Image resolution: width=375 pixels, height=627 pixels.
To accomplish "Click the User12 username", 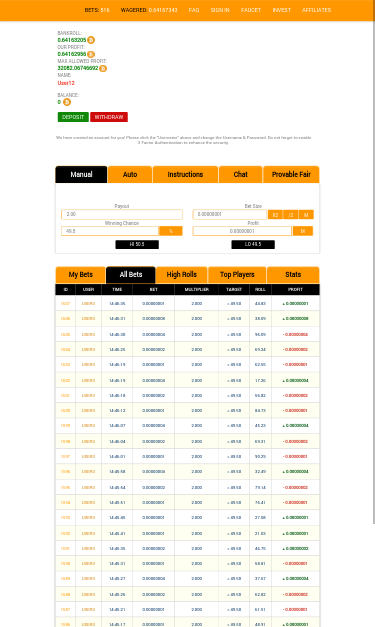I will point(66,83).
